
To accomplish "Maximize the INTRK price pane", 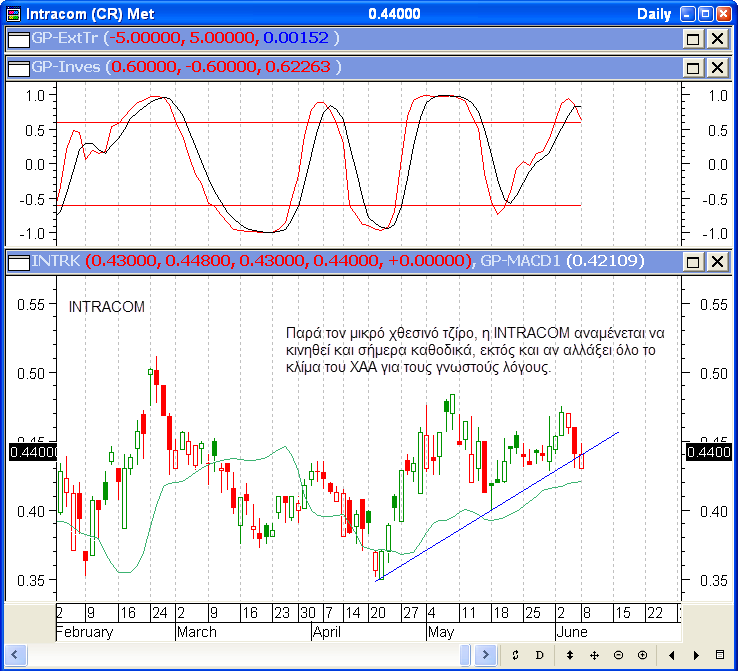I will click(693, 262).
